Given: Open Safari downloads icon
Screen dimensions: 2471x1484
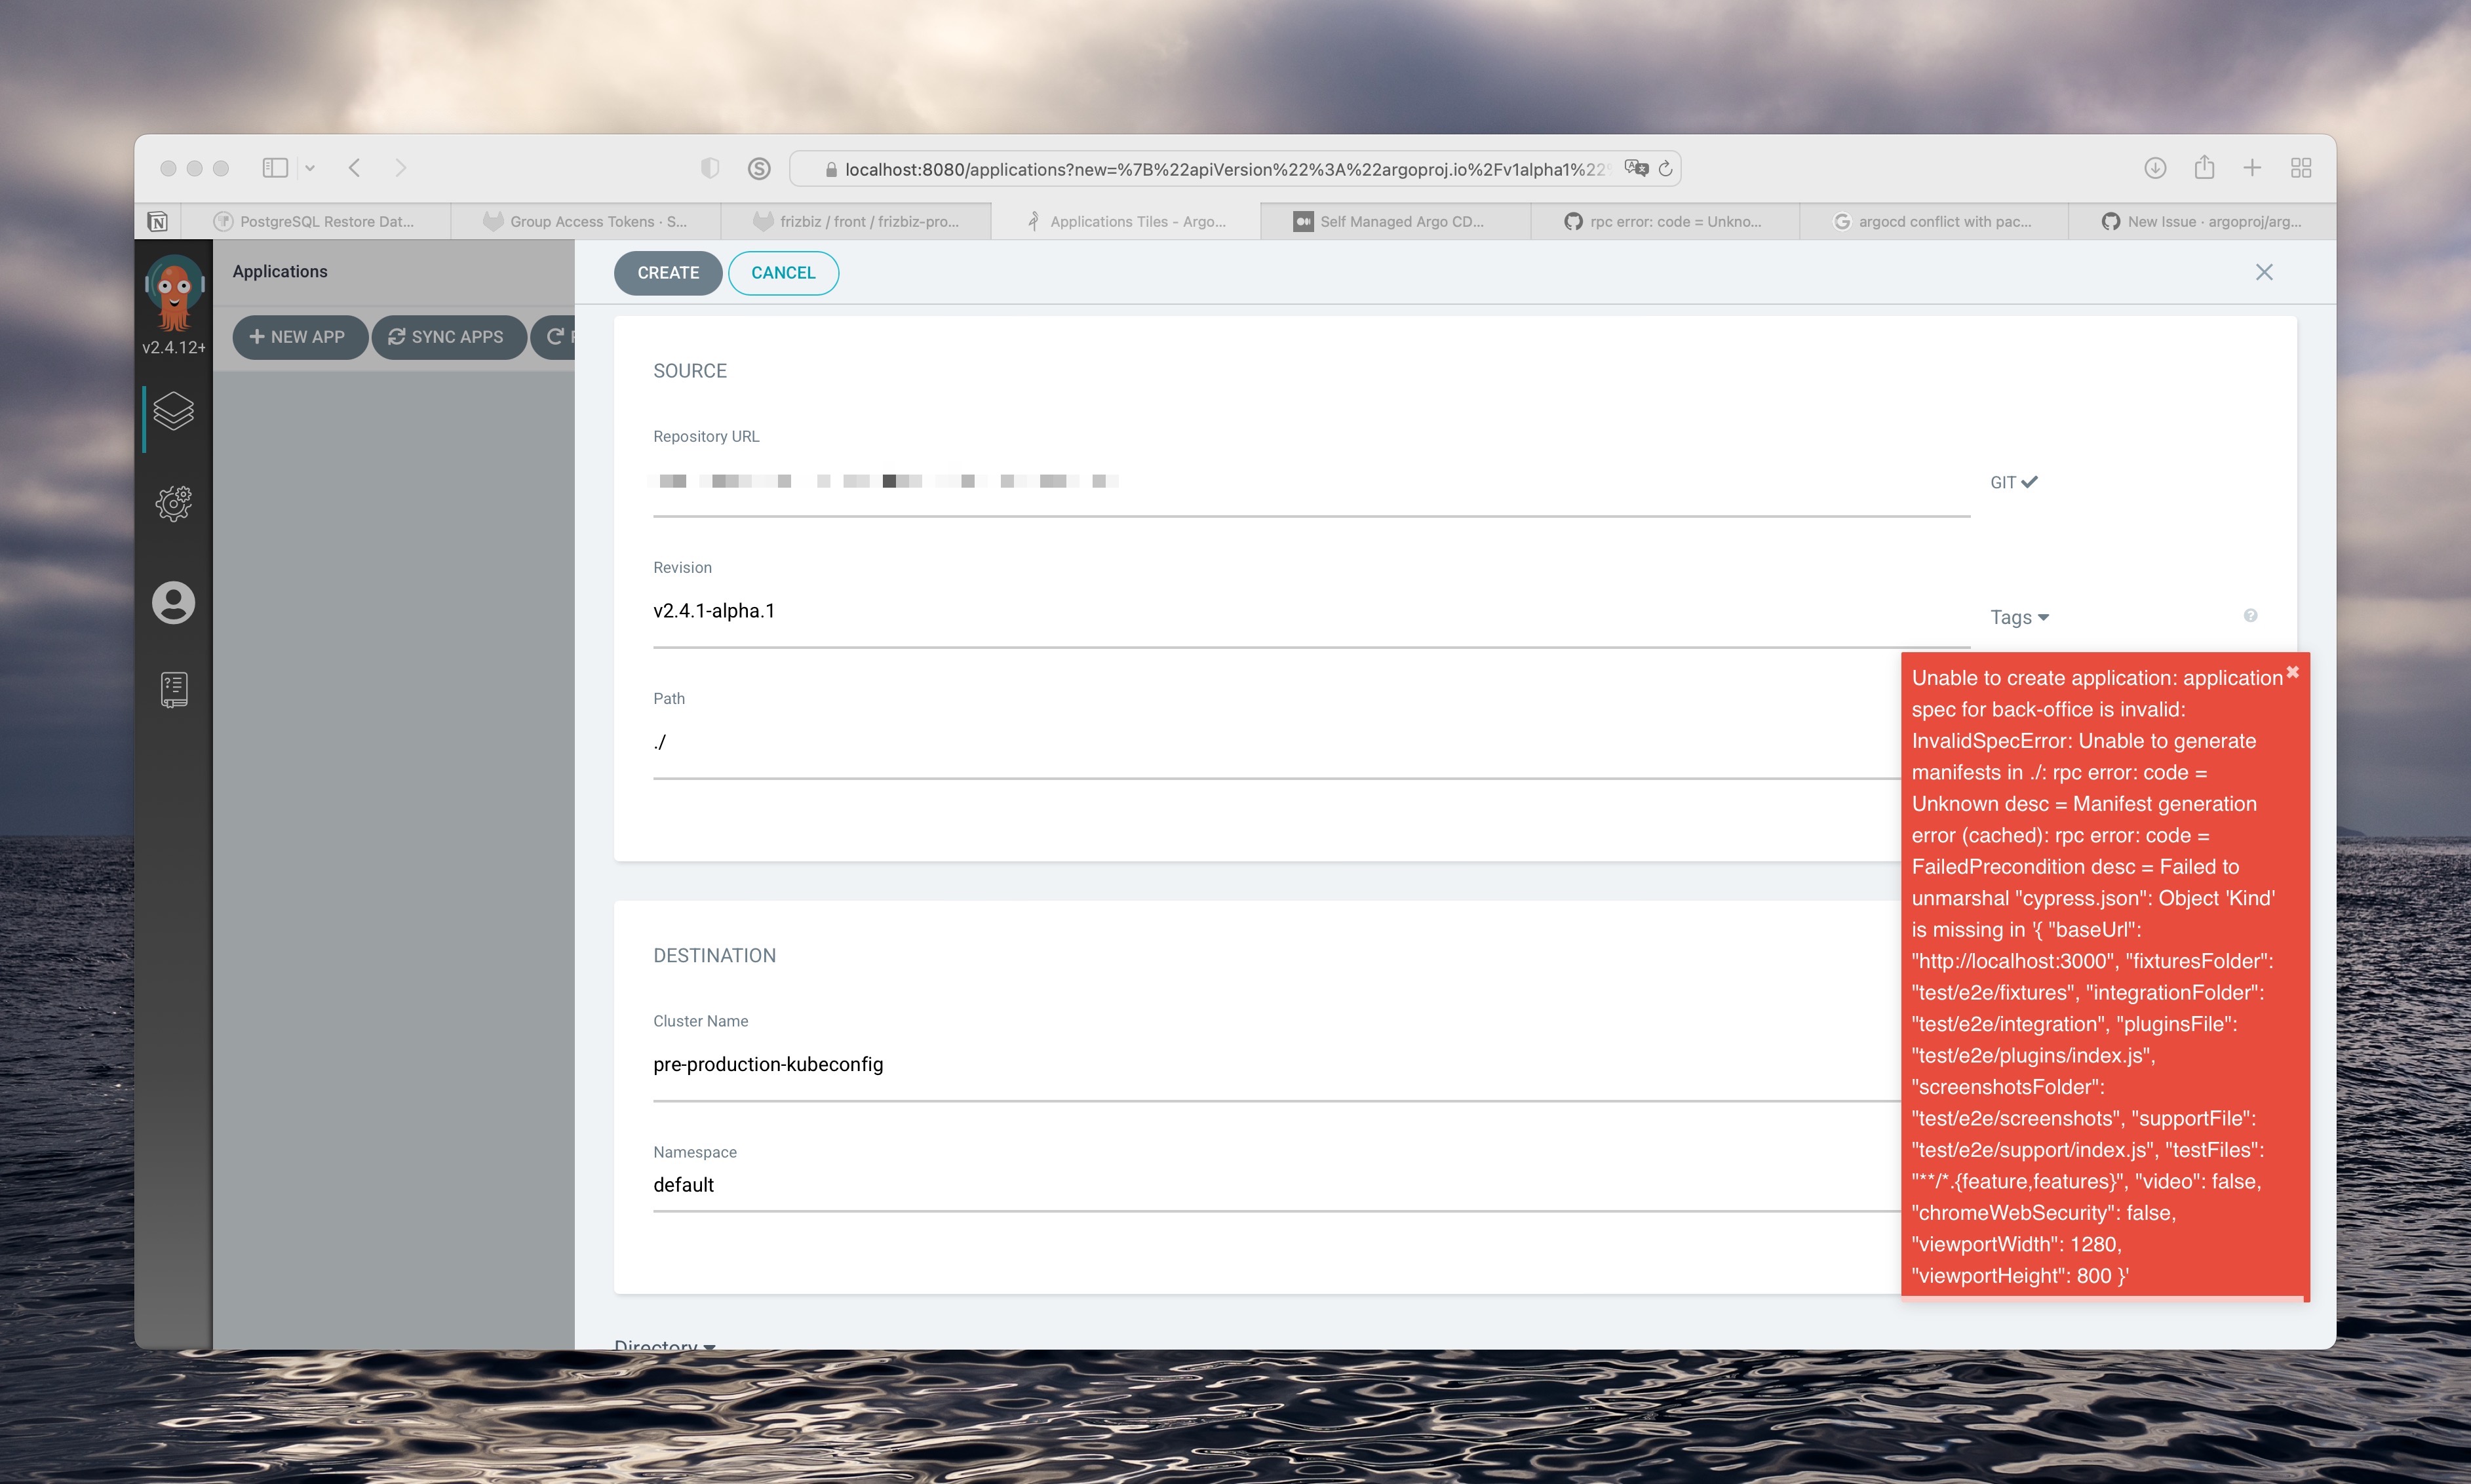Looking at the screenshot, I should tap(2155, 168).
